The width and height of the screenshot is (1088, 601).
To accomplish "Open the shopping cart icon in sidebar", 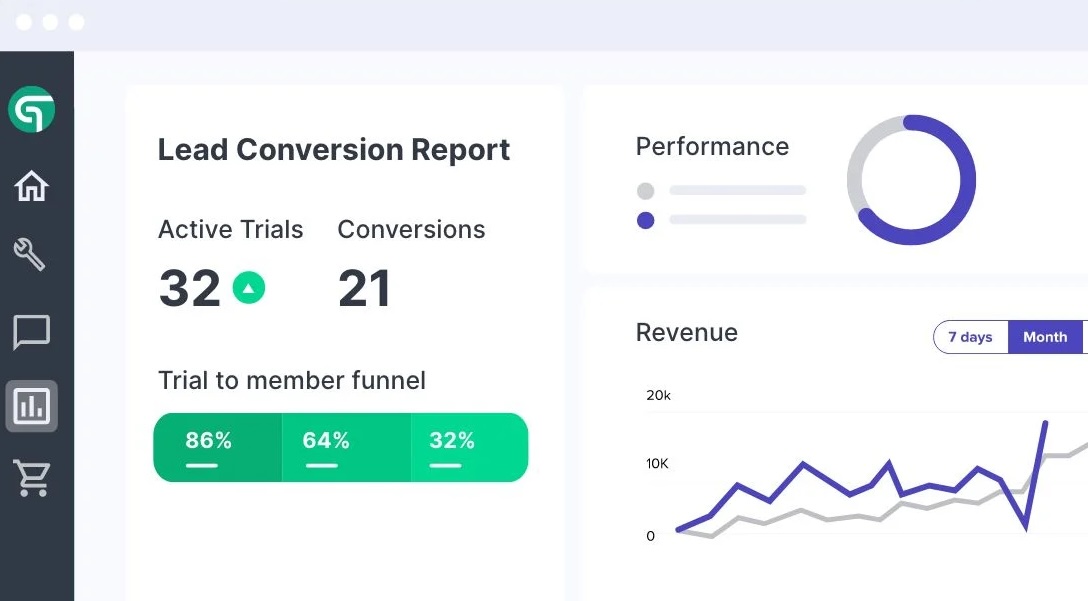I will [x=32, y=478].
